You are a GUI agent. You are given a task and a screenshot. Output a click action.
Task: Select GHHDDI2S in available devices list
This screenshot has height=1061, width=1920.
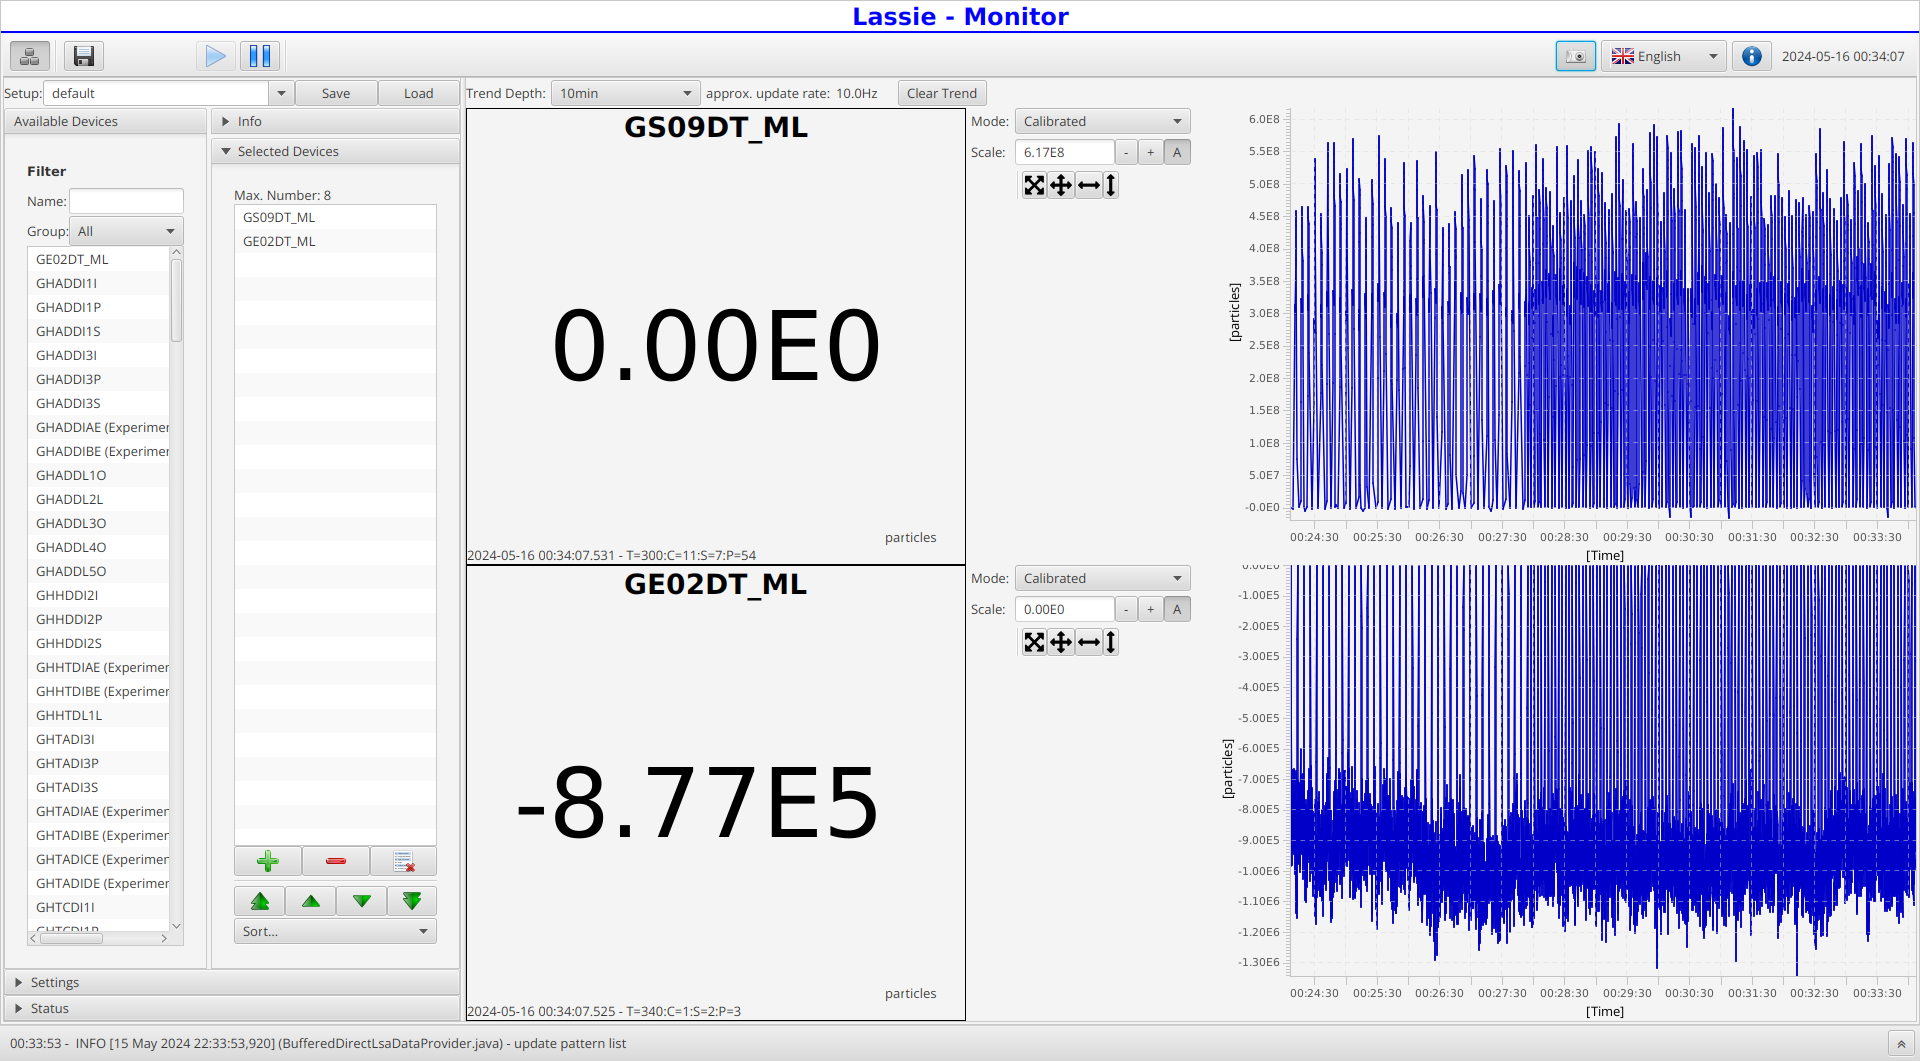point(99,643)
